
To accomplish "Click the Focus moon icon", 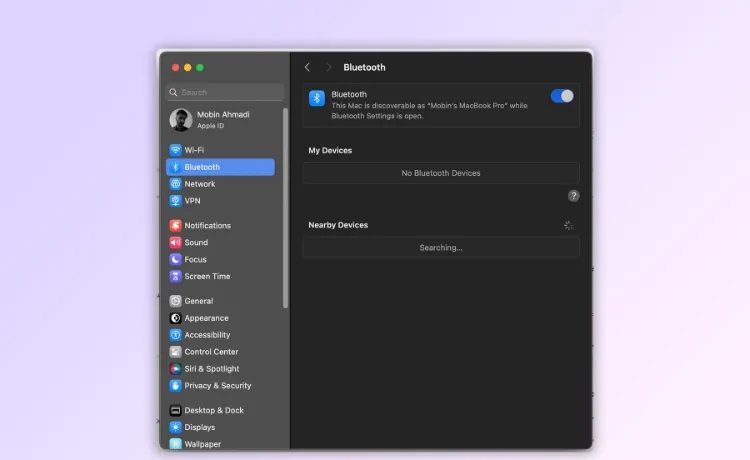I will (x=176, y=259).
